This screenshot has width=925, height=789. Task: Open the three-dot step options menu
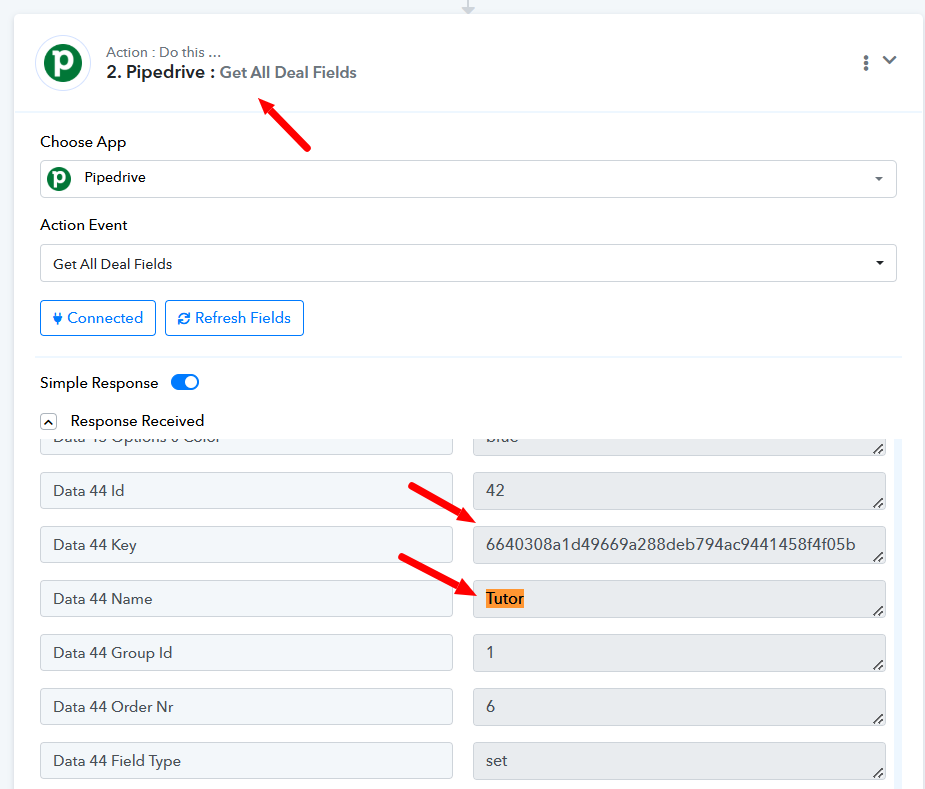pos(865,63)
